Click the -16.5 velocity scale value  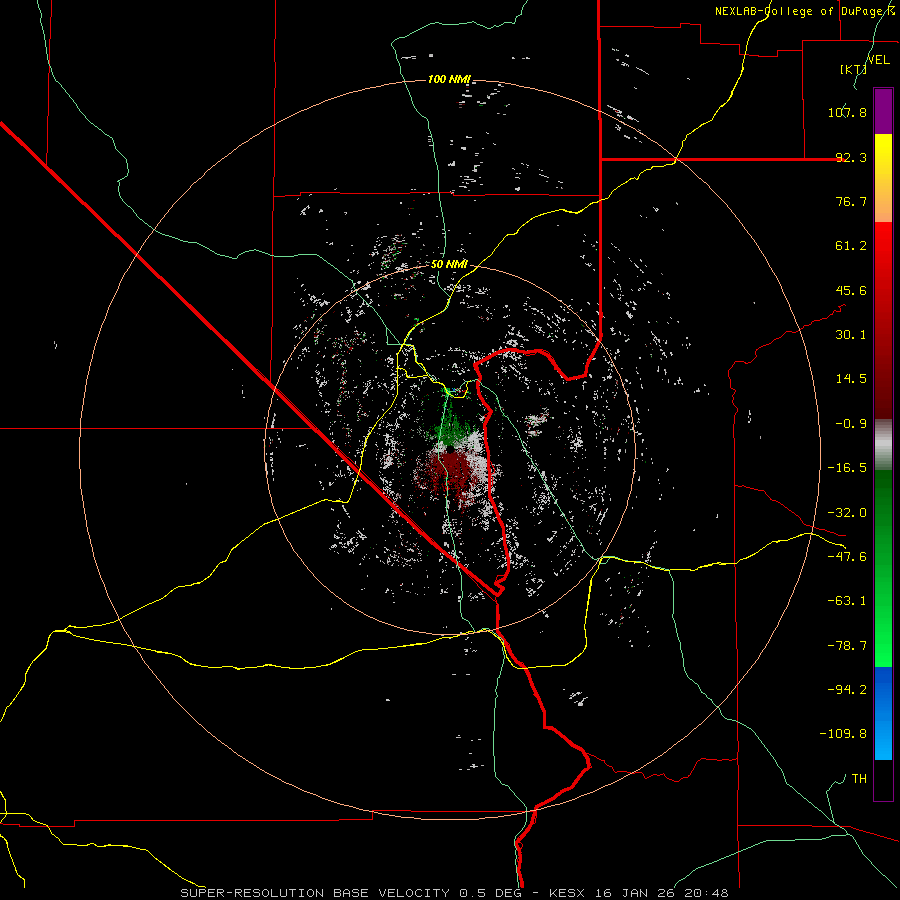847,468
